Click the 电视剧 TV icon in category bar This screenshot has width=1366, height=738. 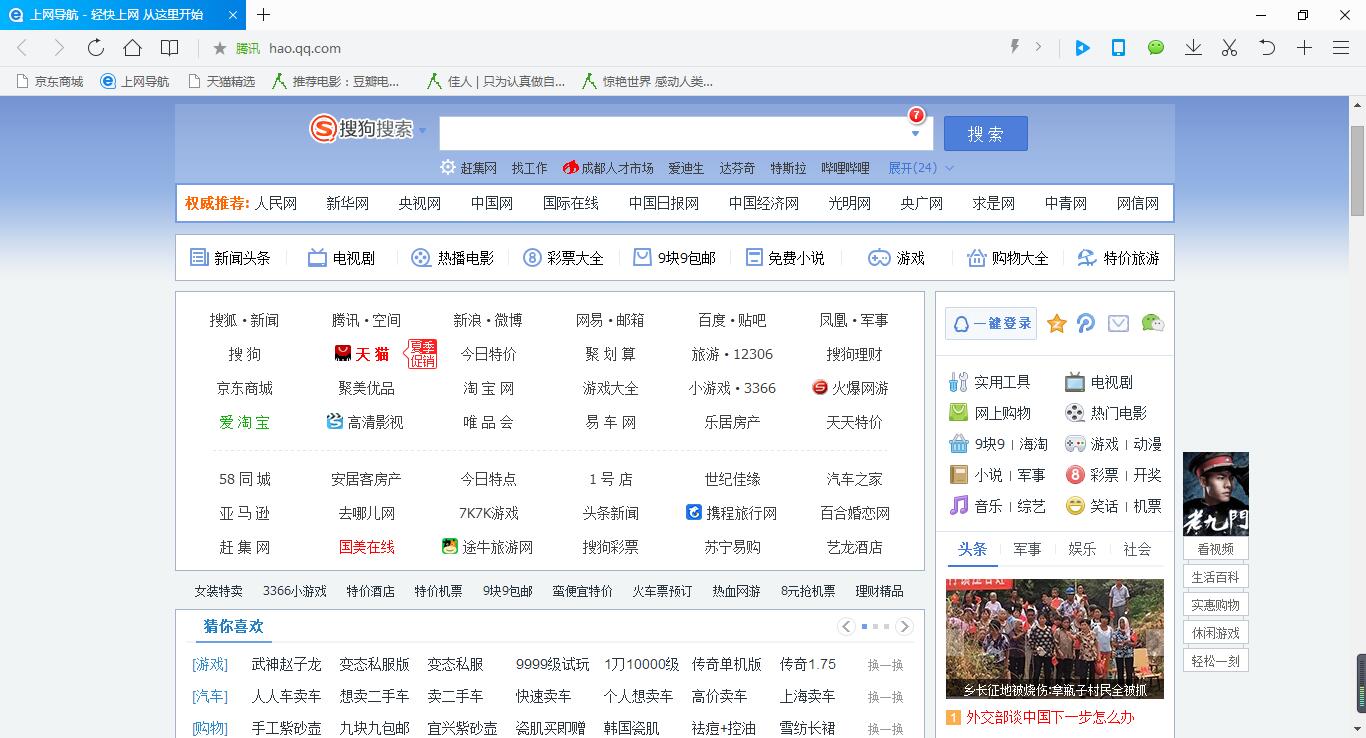[x=317, y=258]
